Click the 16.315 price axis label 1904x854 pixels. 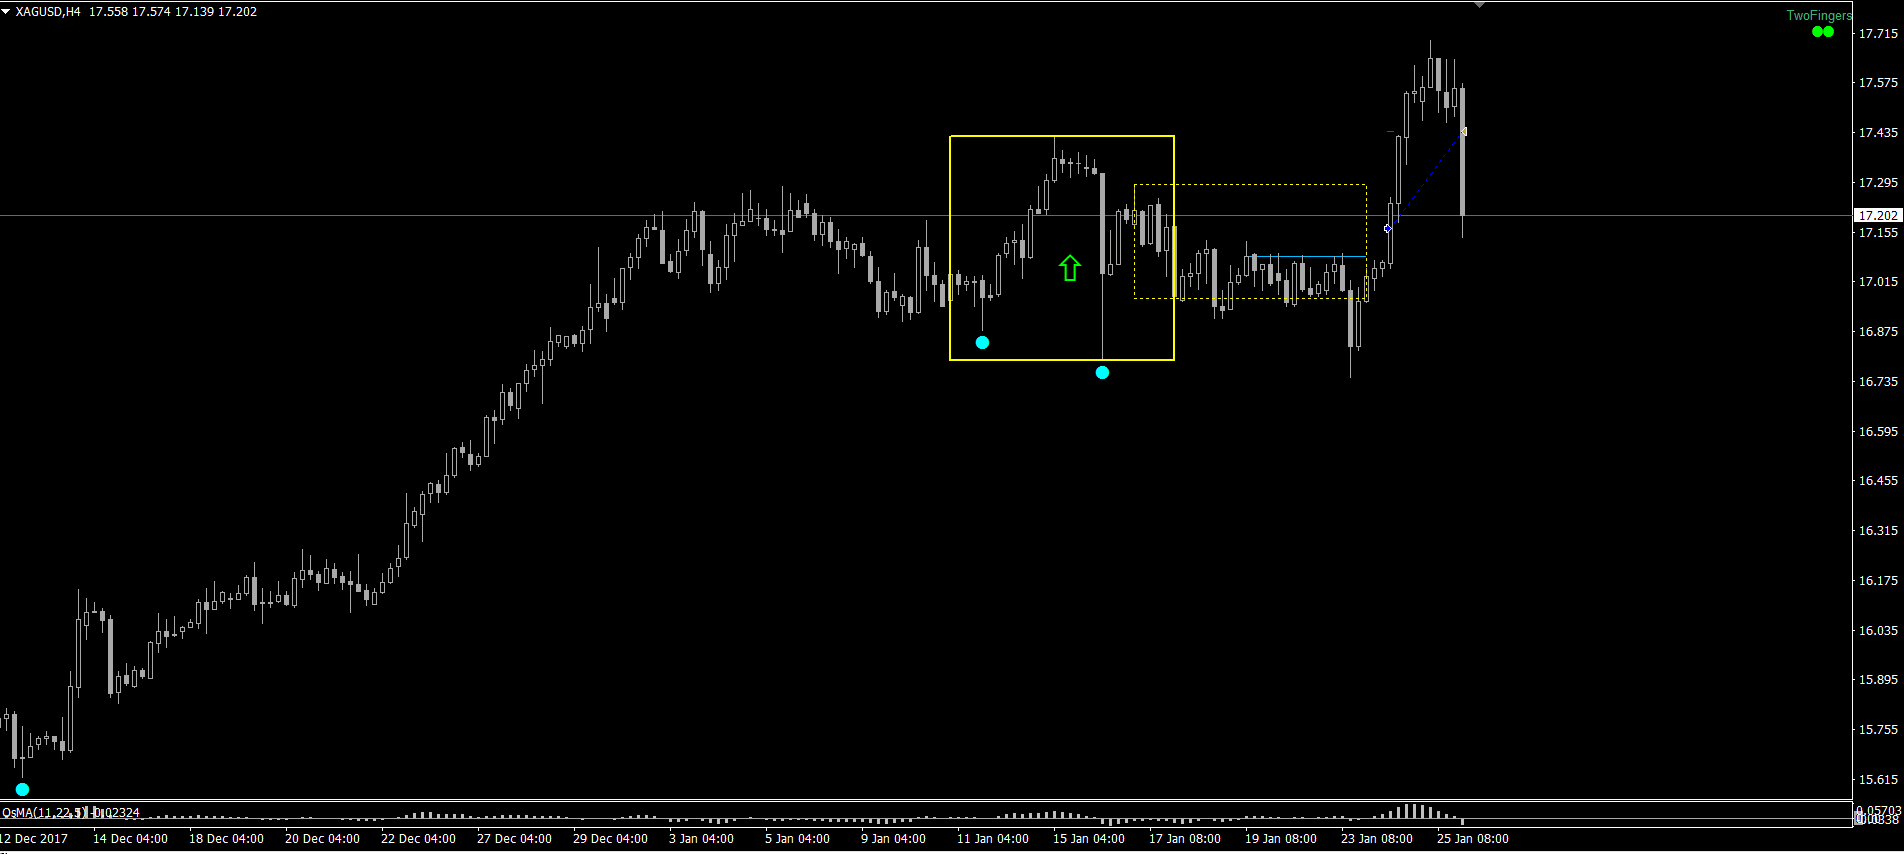1878,531
